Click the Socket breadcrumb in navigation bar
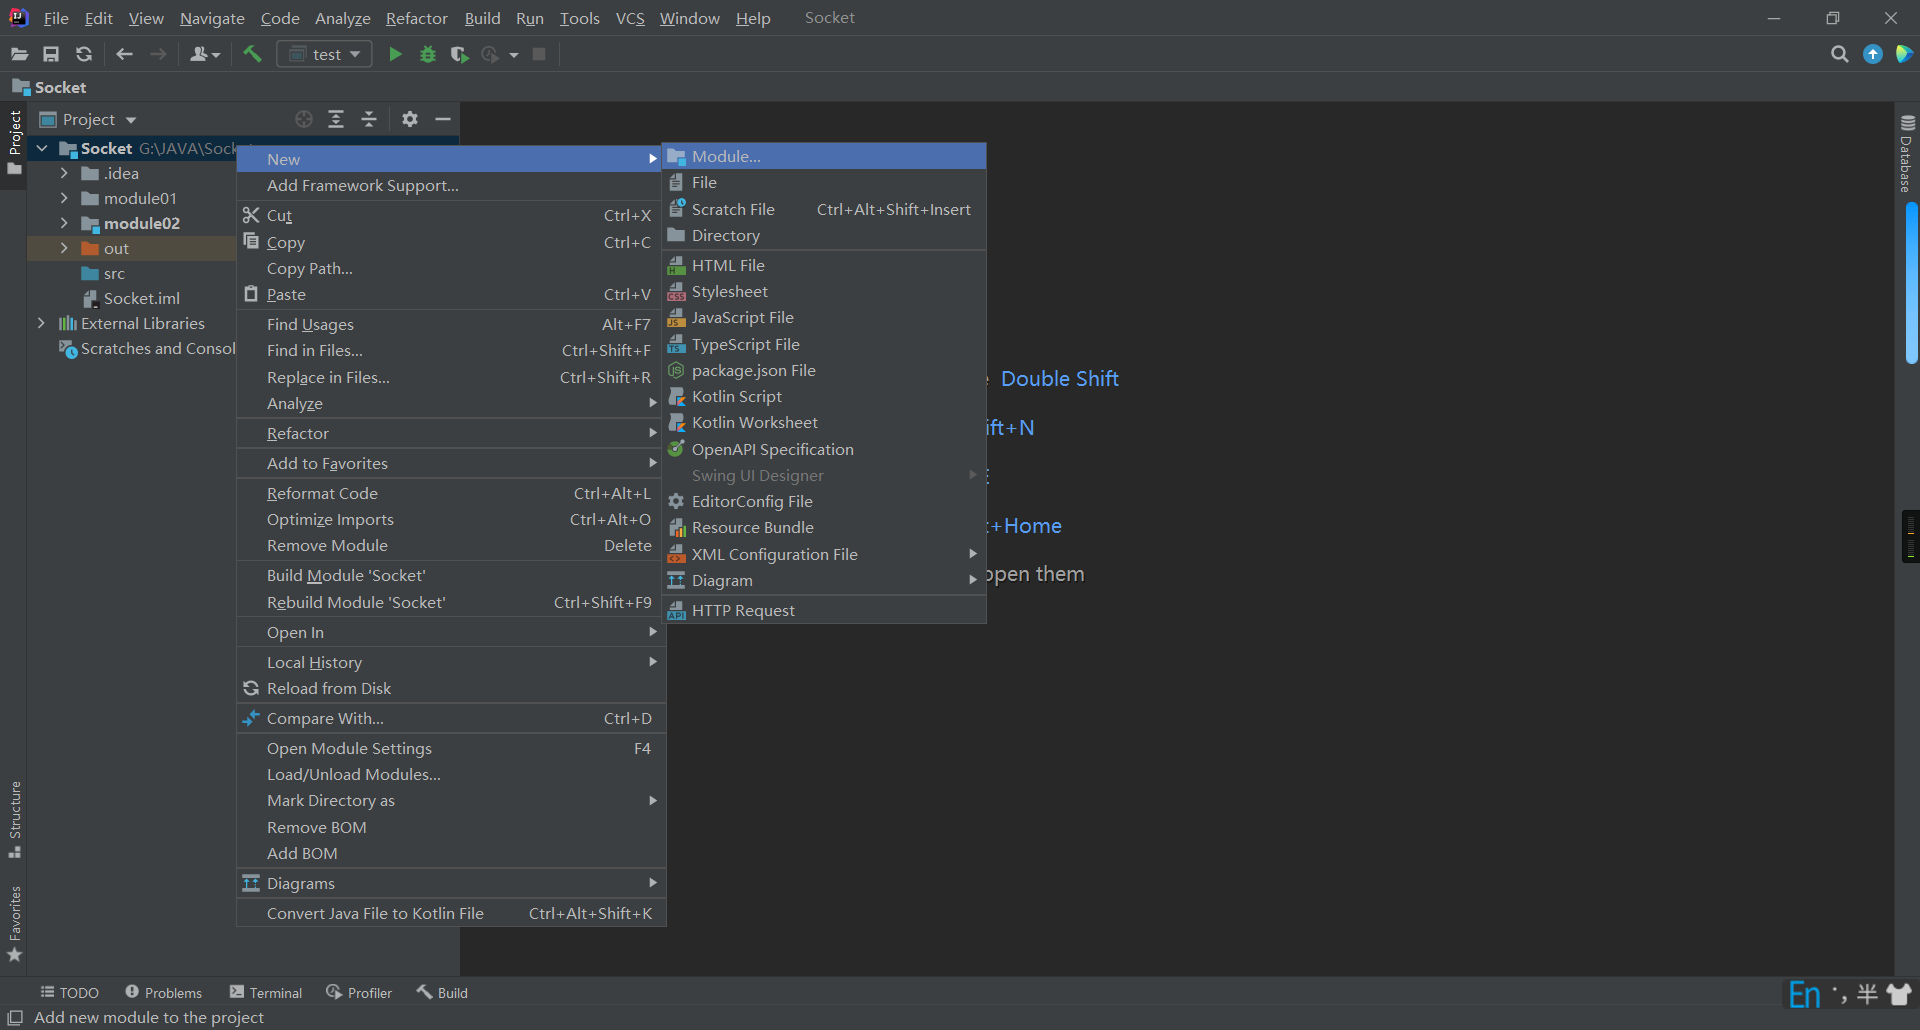 point(49,87)
